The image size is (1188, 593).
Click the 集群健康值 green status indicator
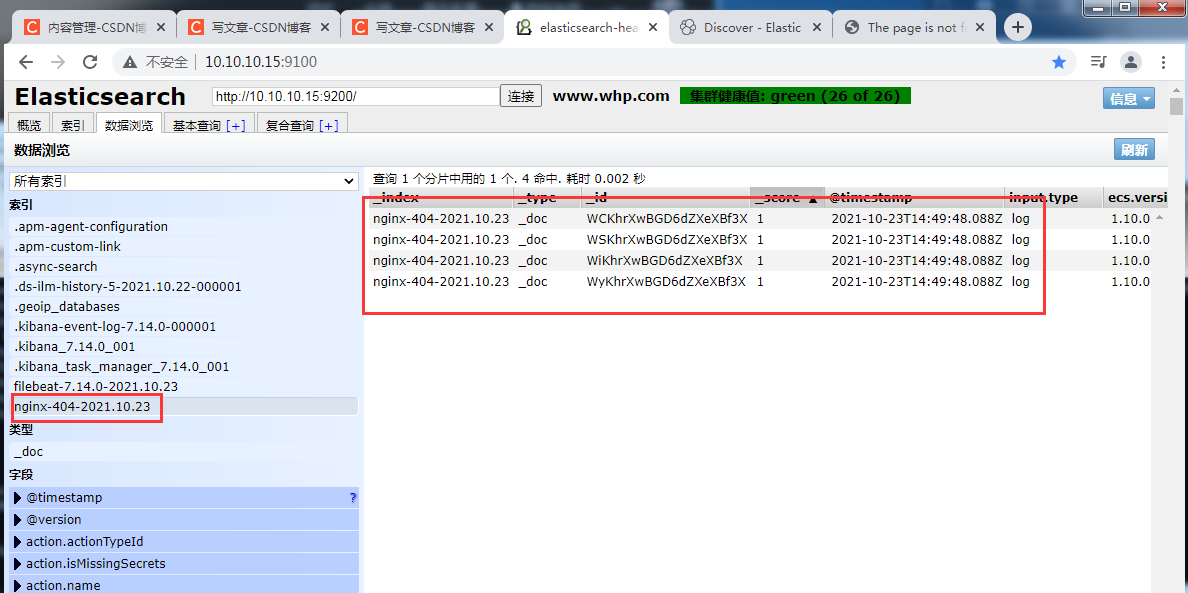point(796,96)
